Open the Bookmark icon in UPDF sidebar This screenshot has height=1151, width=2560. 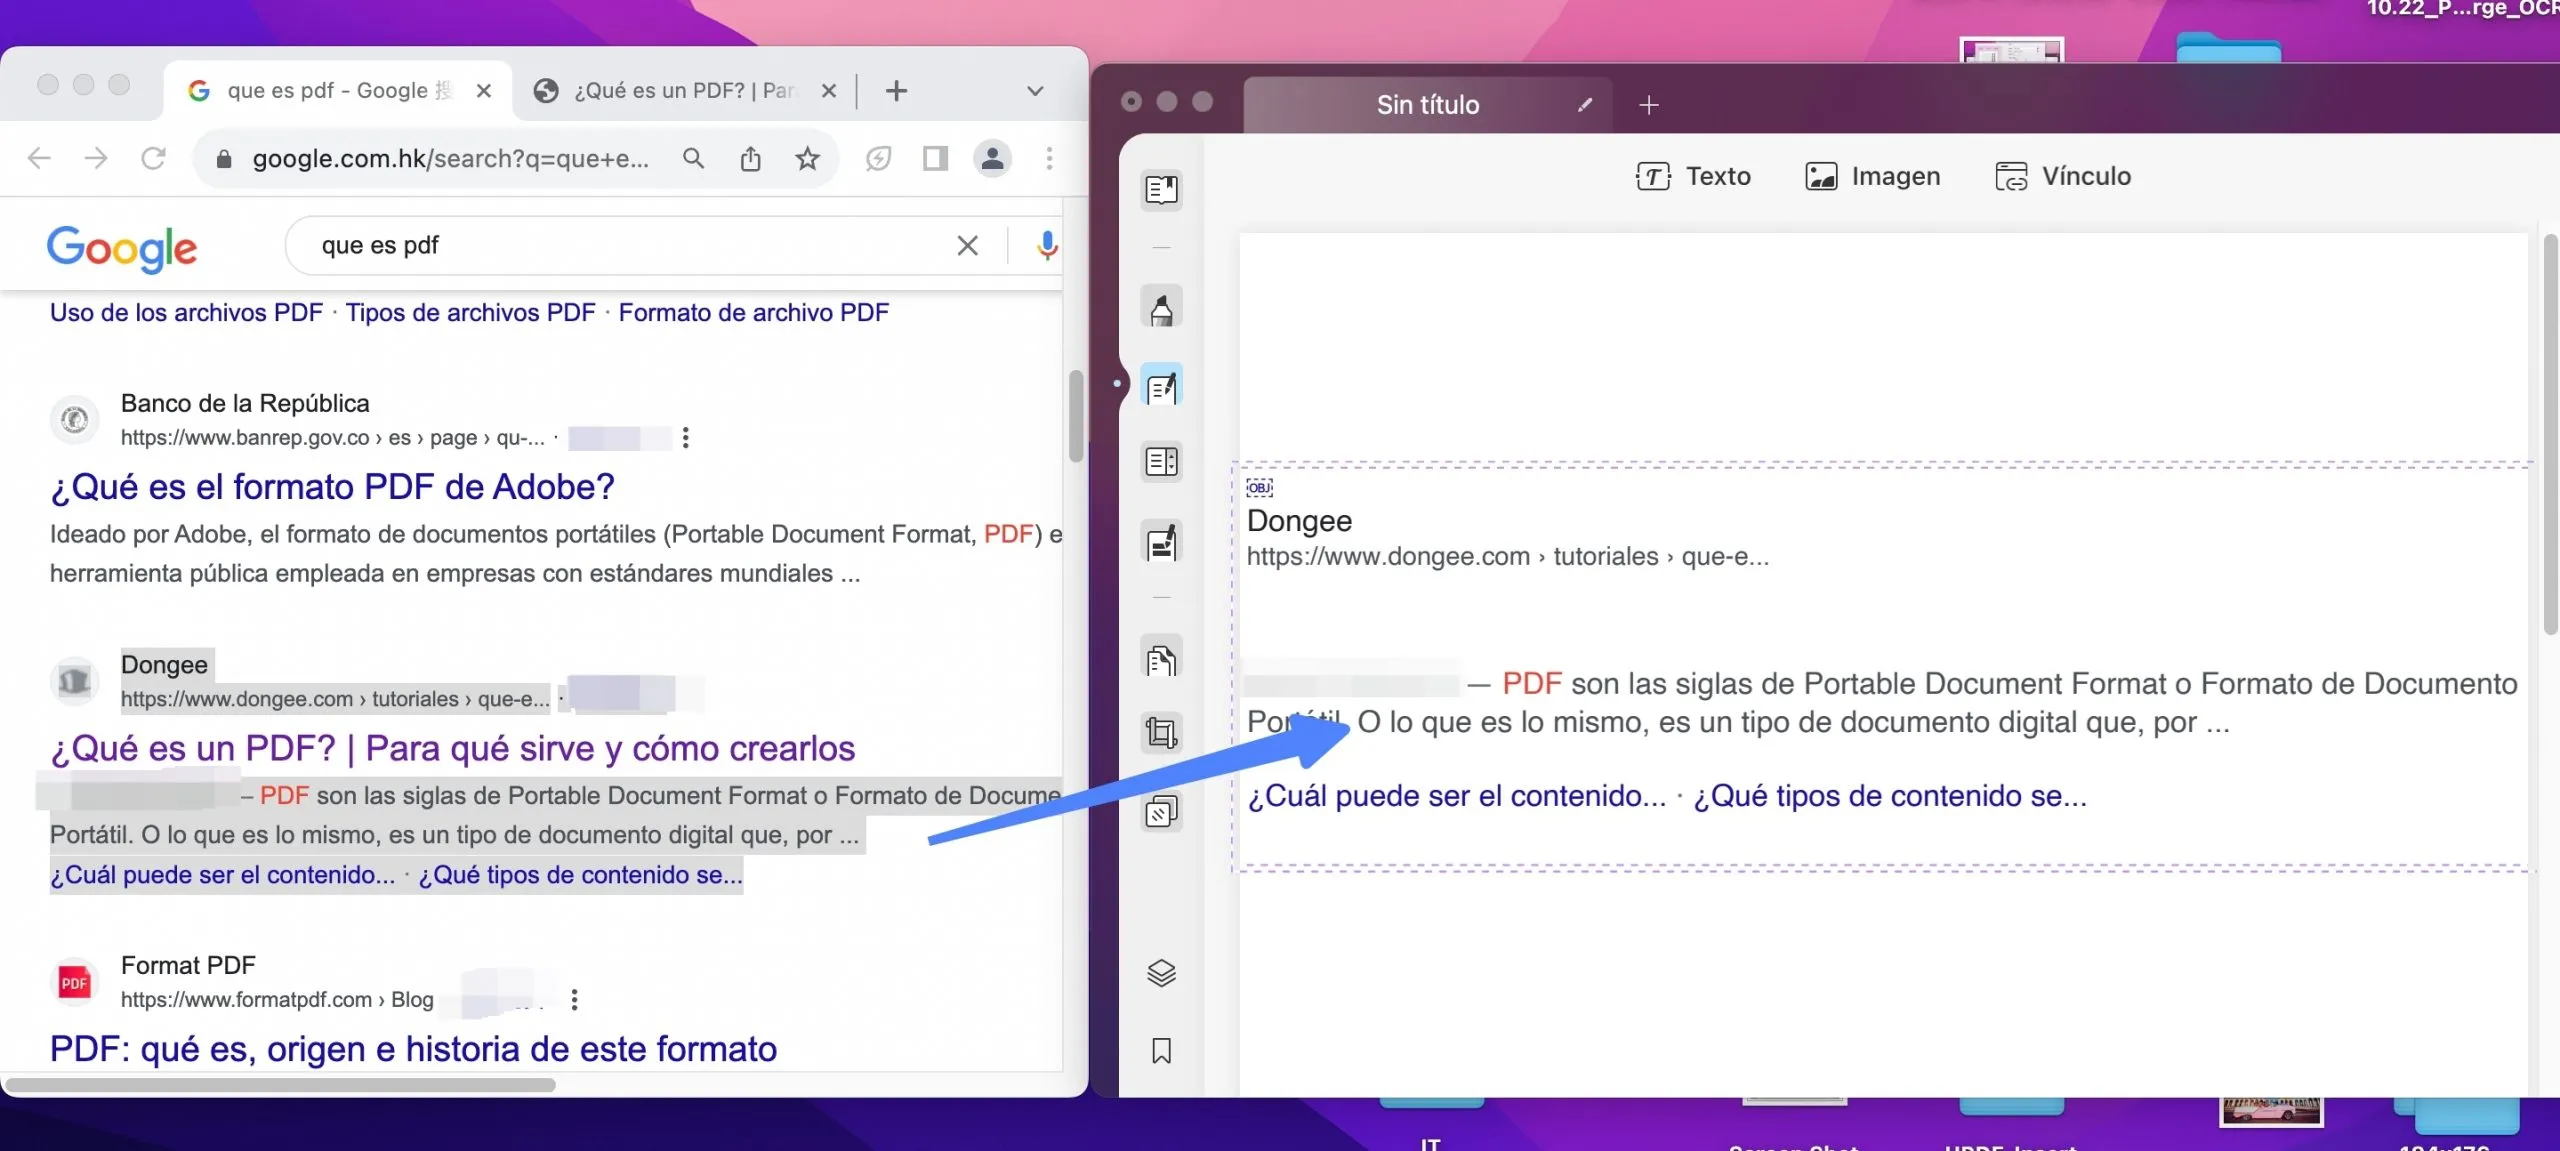click(1161, 1051)
